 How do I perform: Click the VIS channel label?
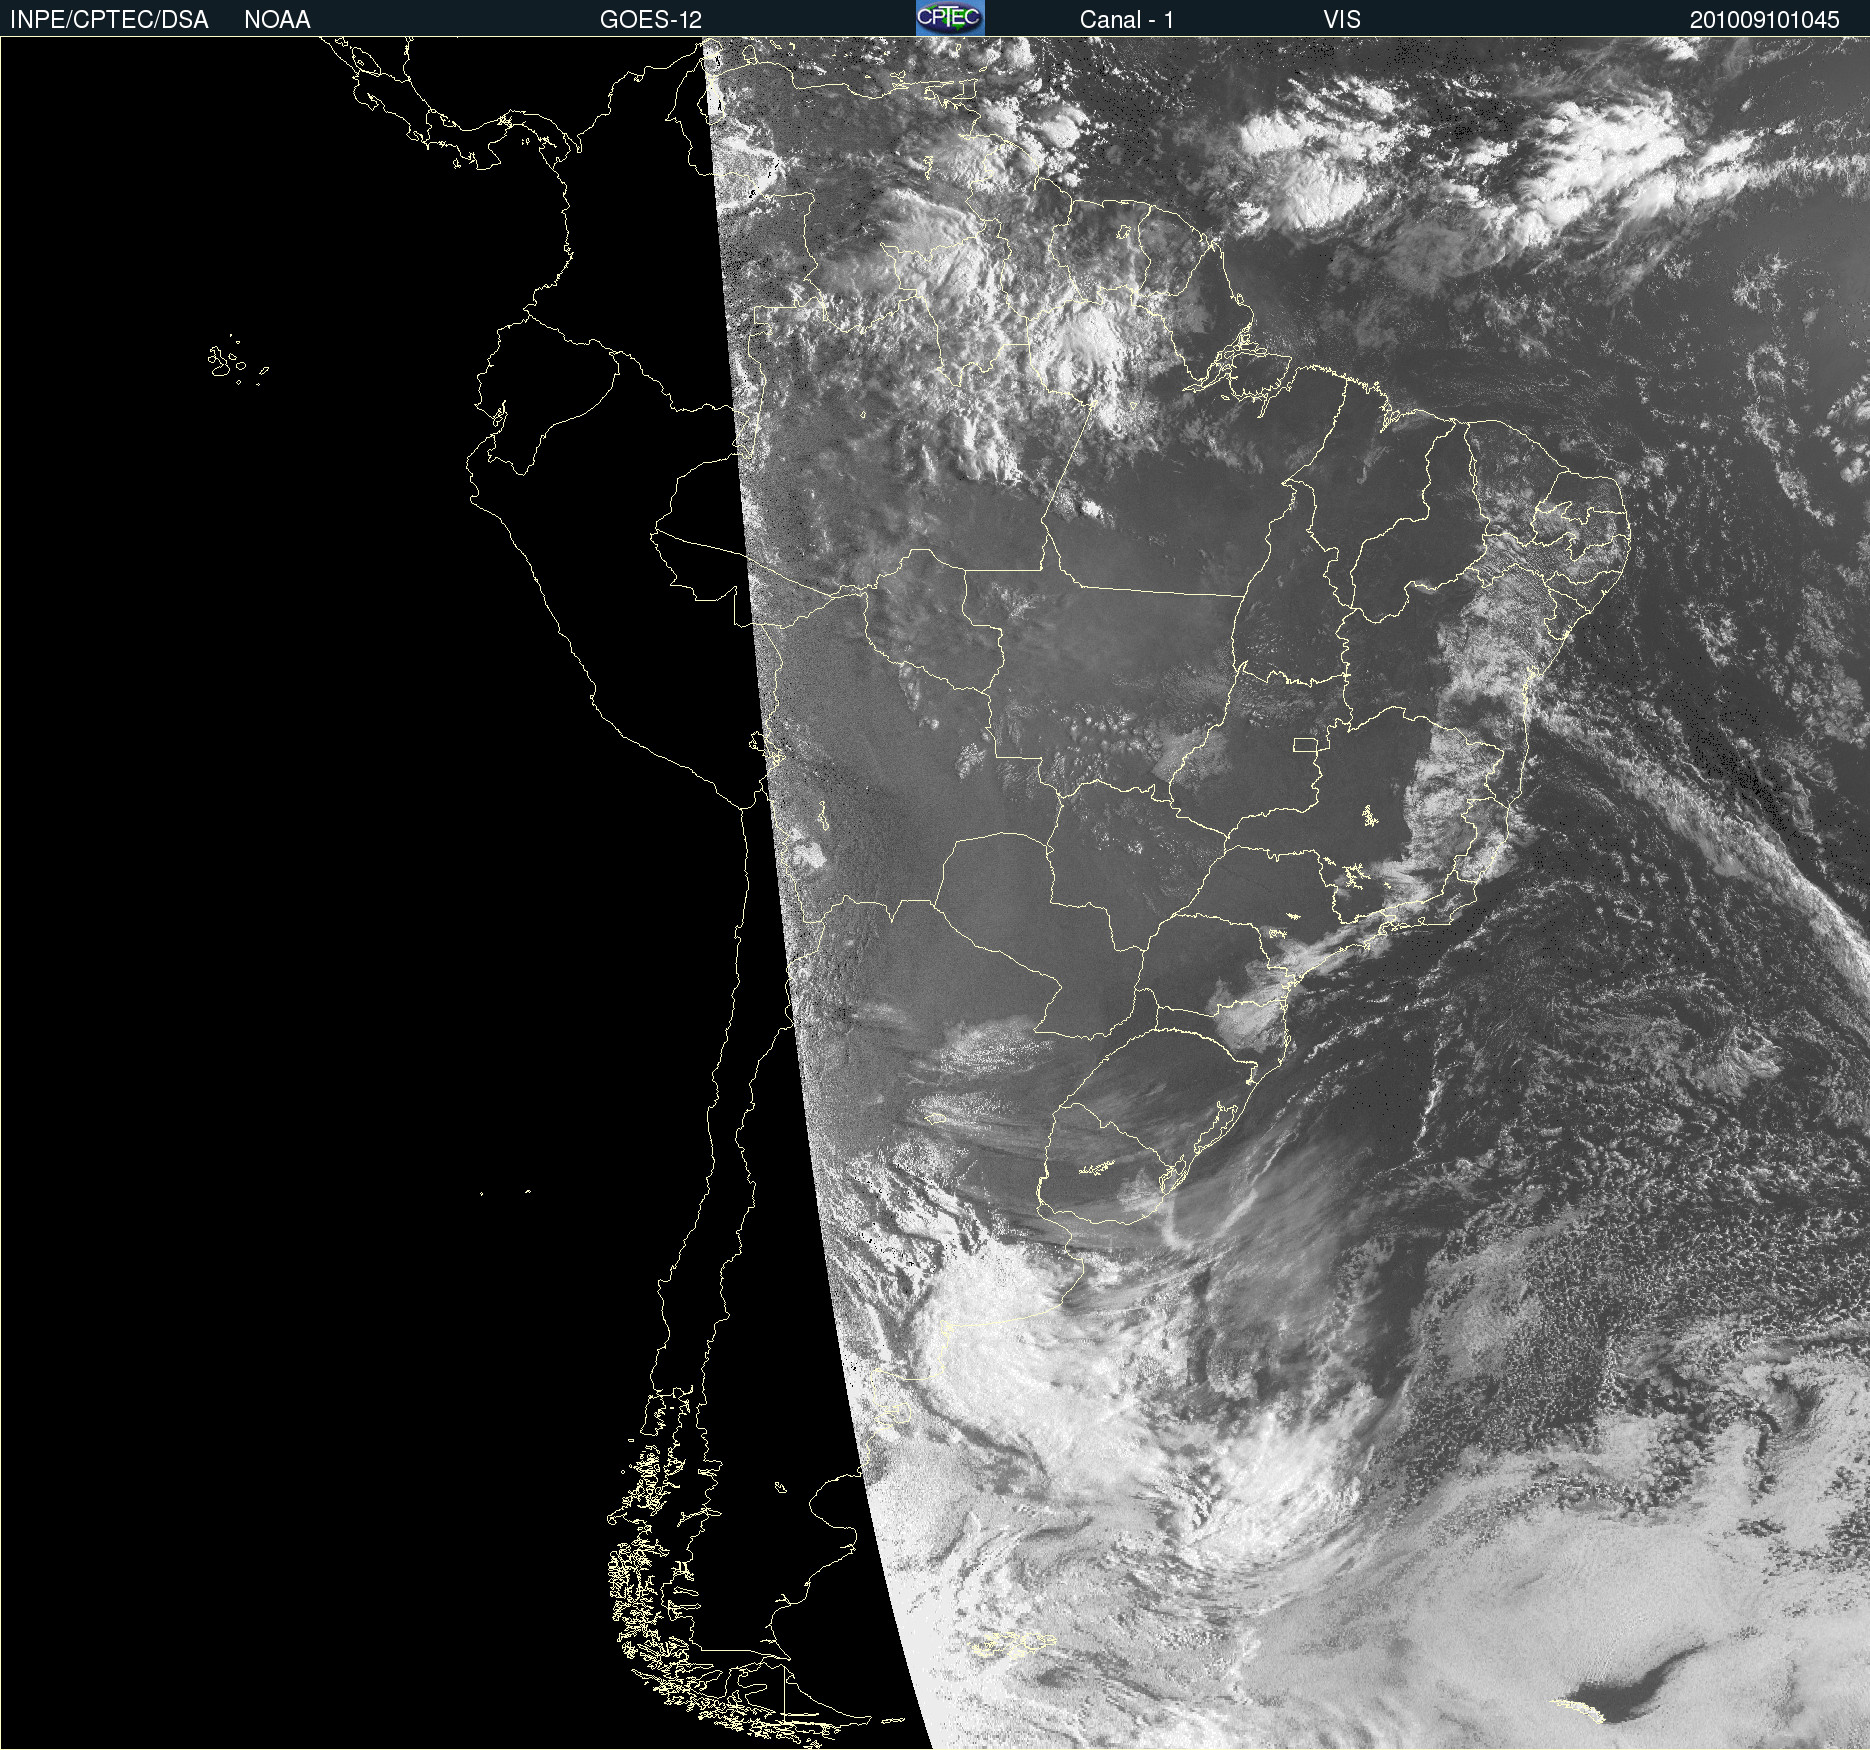[x=1342, y=20]
